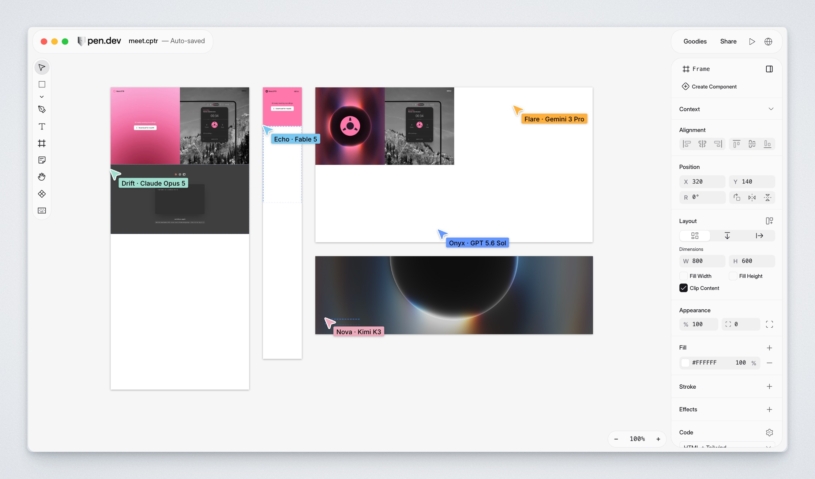Click the Onyx · GPT 5.6 Sol label
Viewport: 815px width, 479px height.
(x=477, y=243)
